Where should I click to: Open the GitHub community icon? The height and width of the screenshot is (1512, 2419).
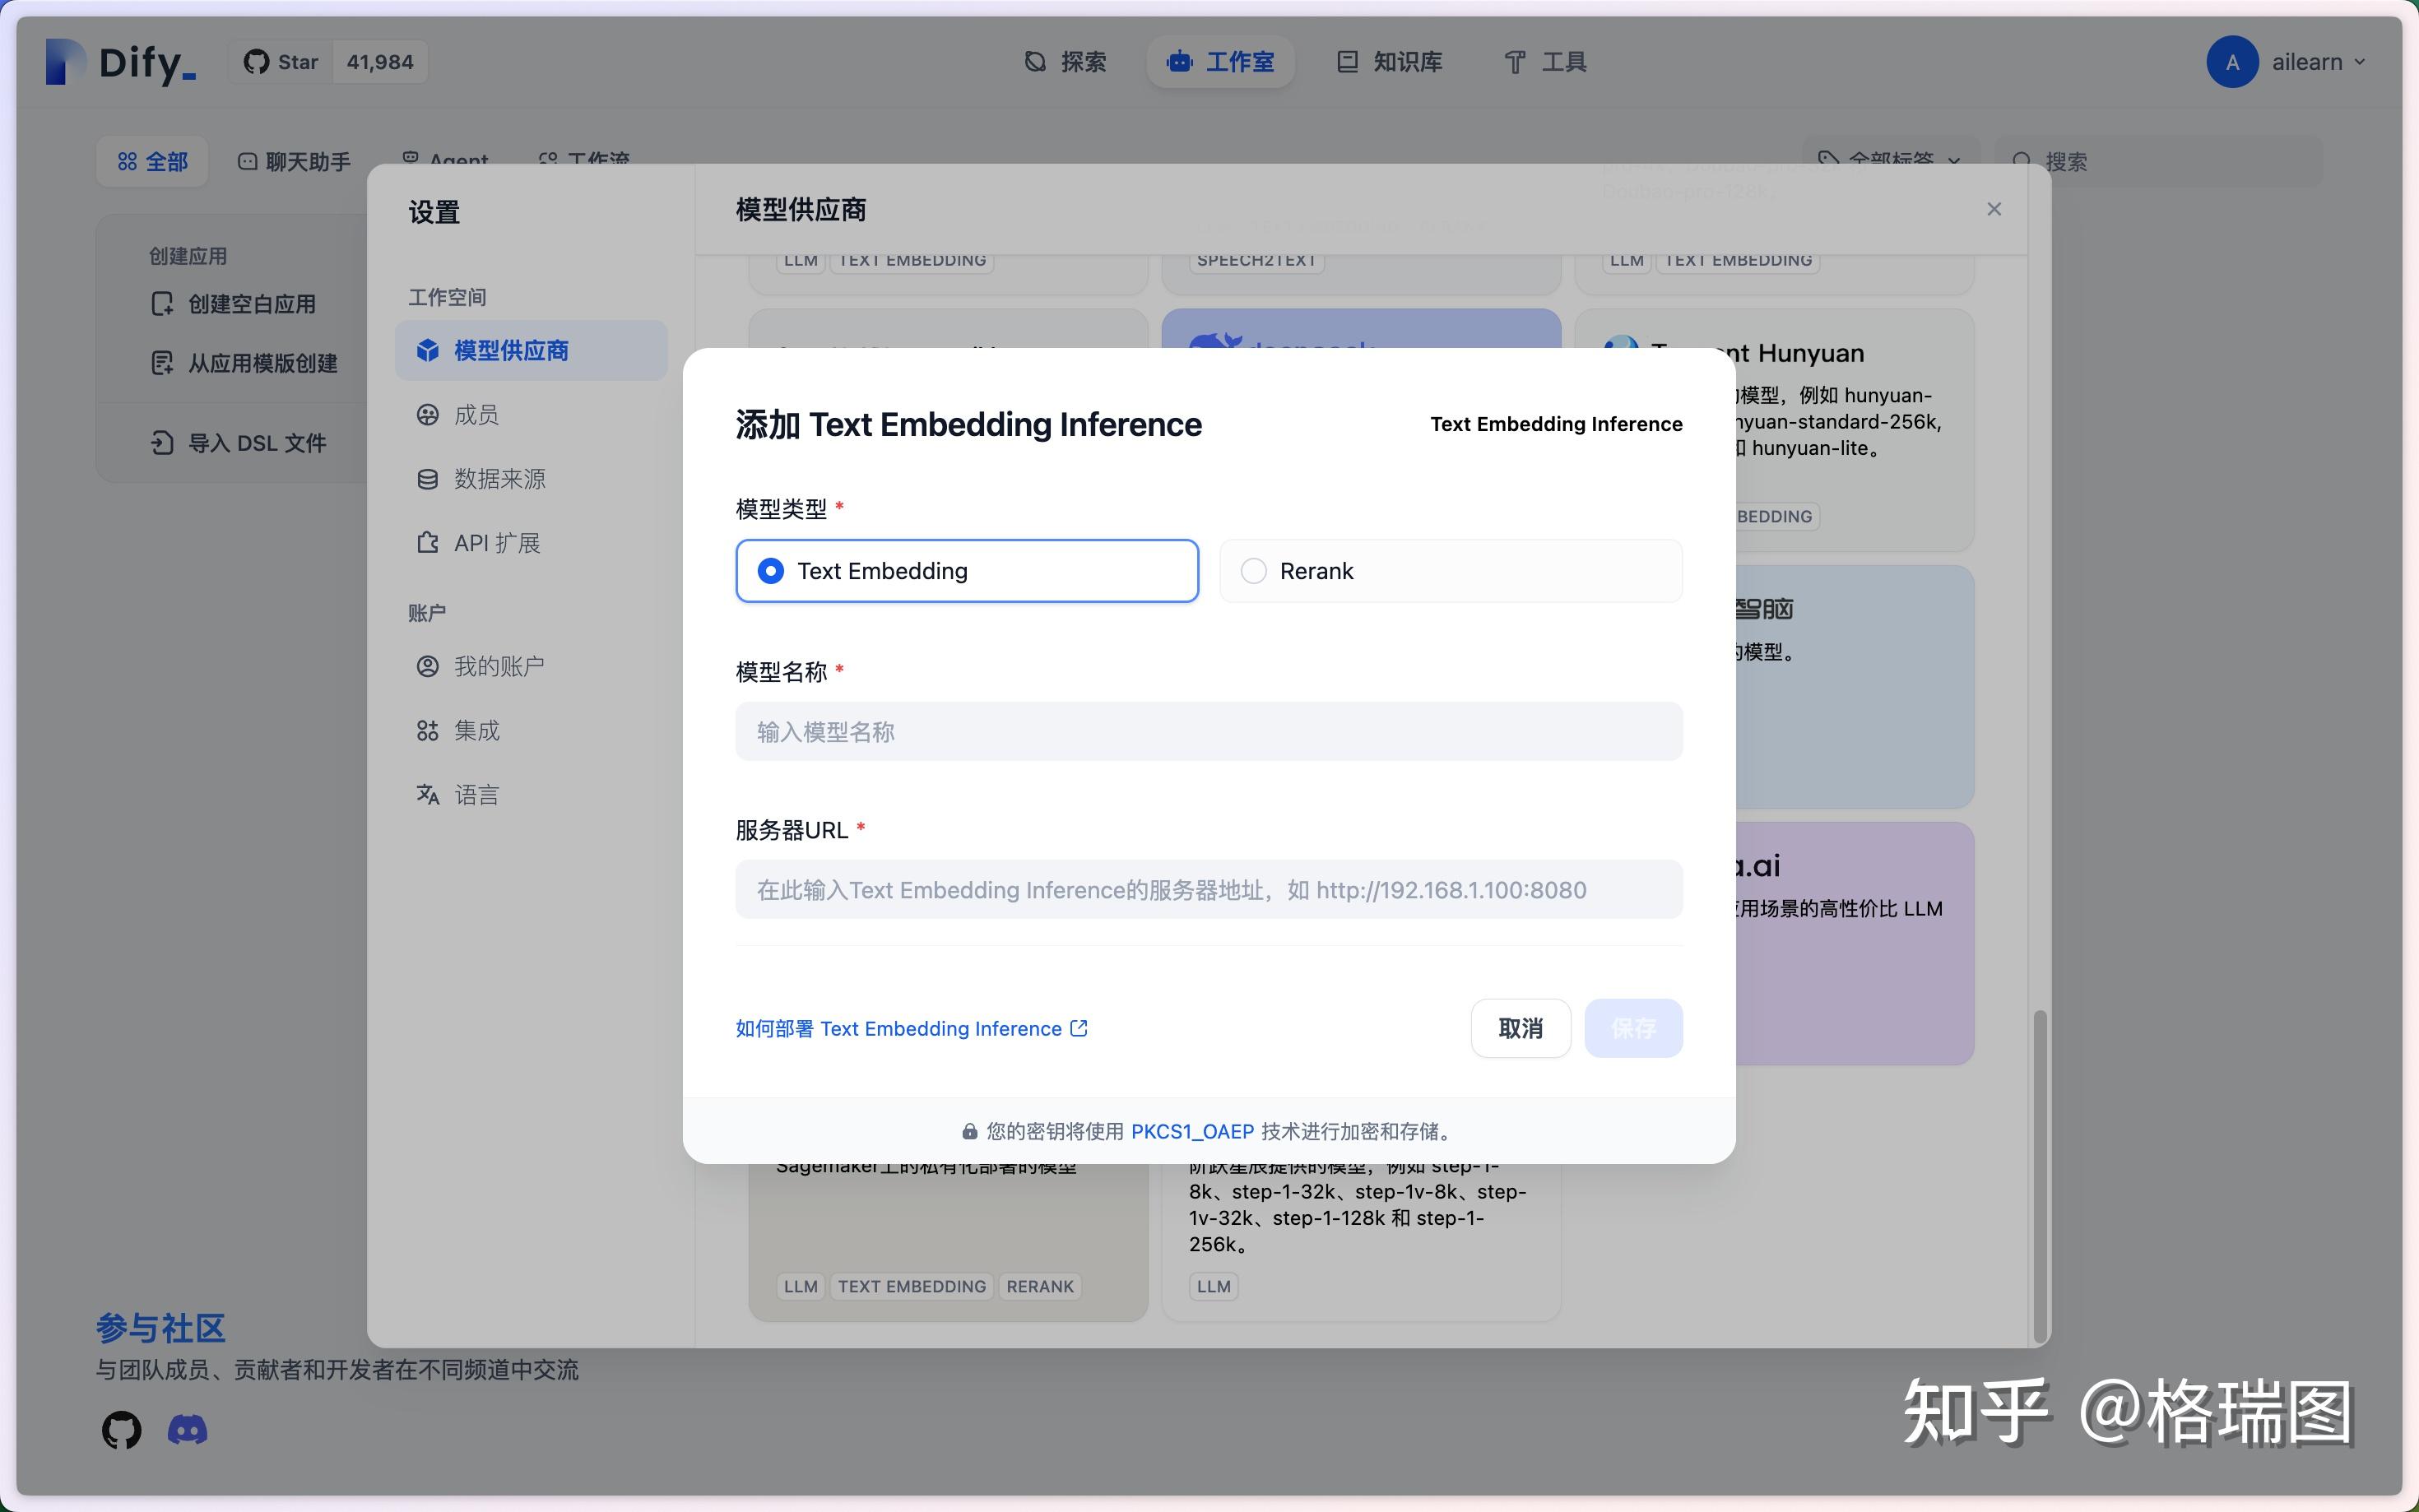point(121,1428)
